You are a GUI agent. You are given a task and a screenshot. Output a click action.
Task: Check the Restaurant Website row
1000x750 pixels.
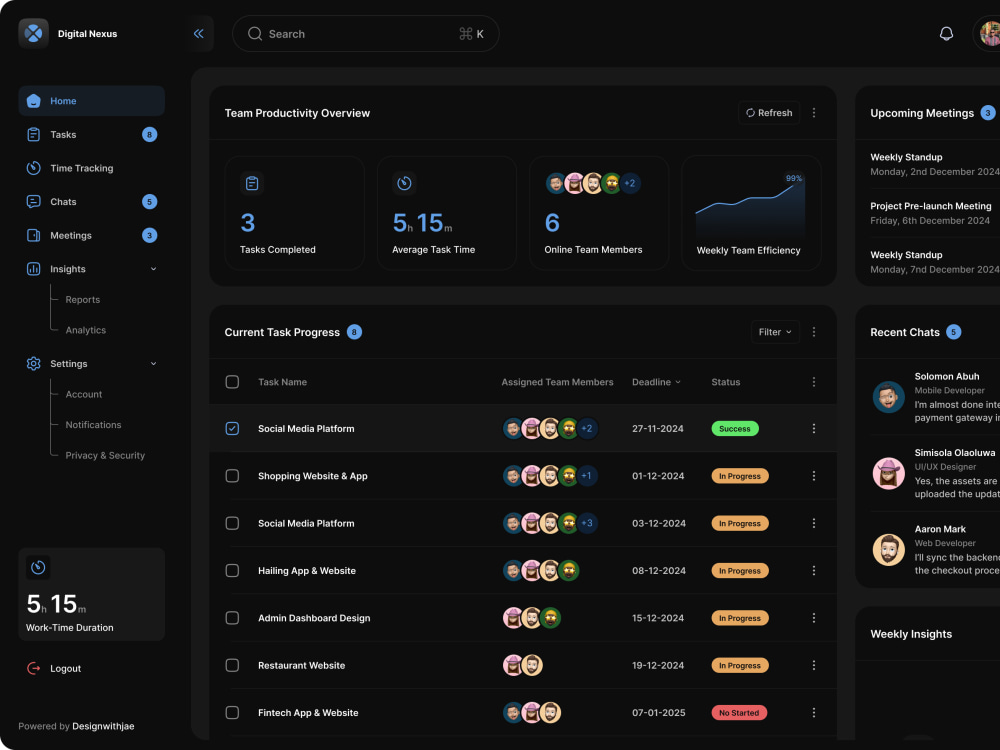[232, 665]
